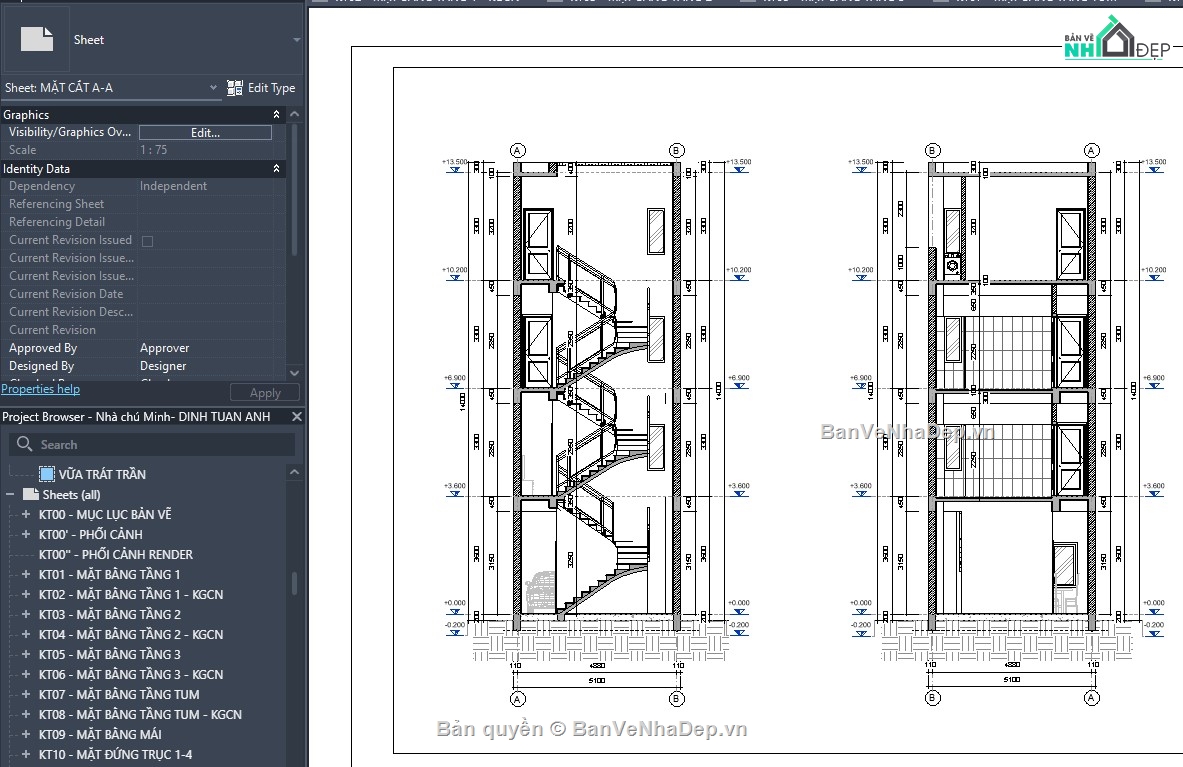Click the Apply button in Properties
Viewport: 1183px width, 767px height.
tap(265, 393)
